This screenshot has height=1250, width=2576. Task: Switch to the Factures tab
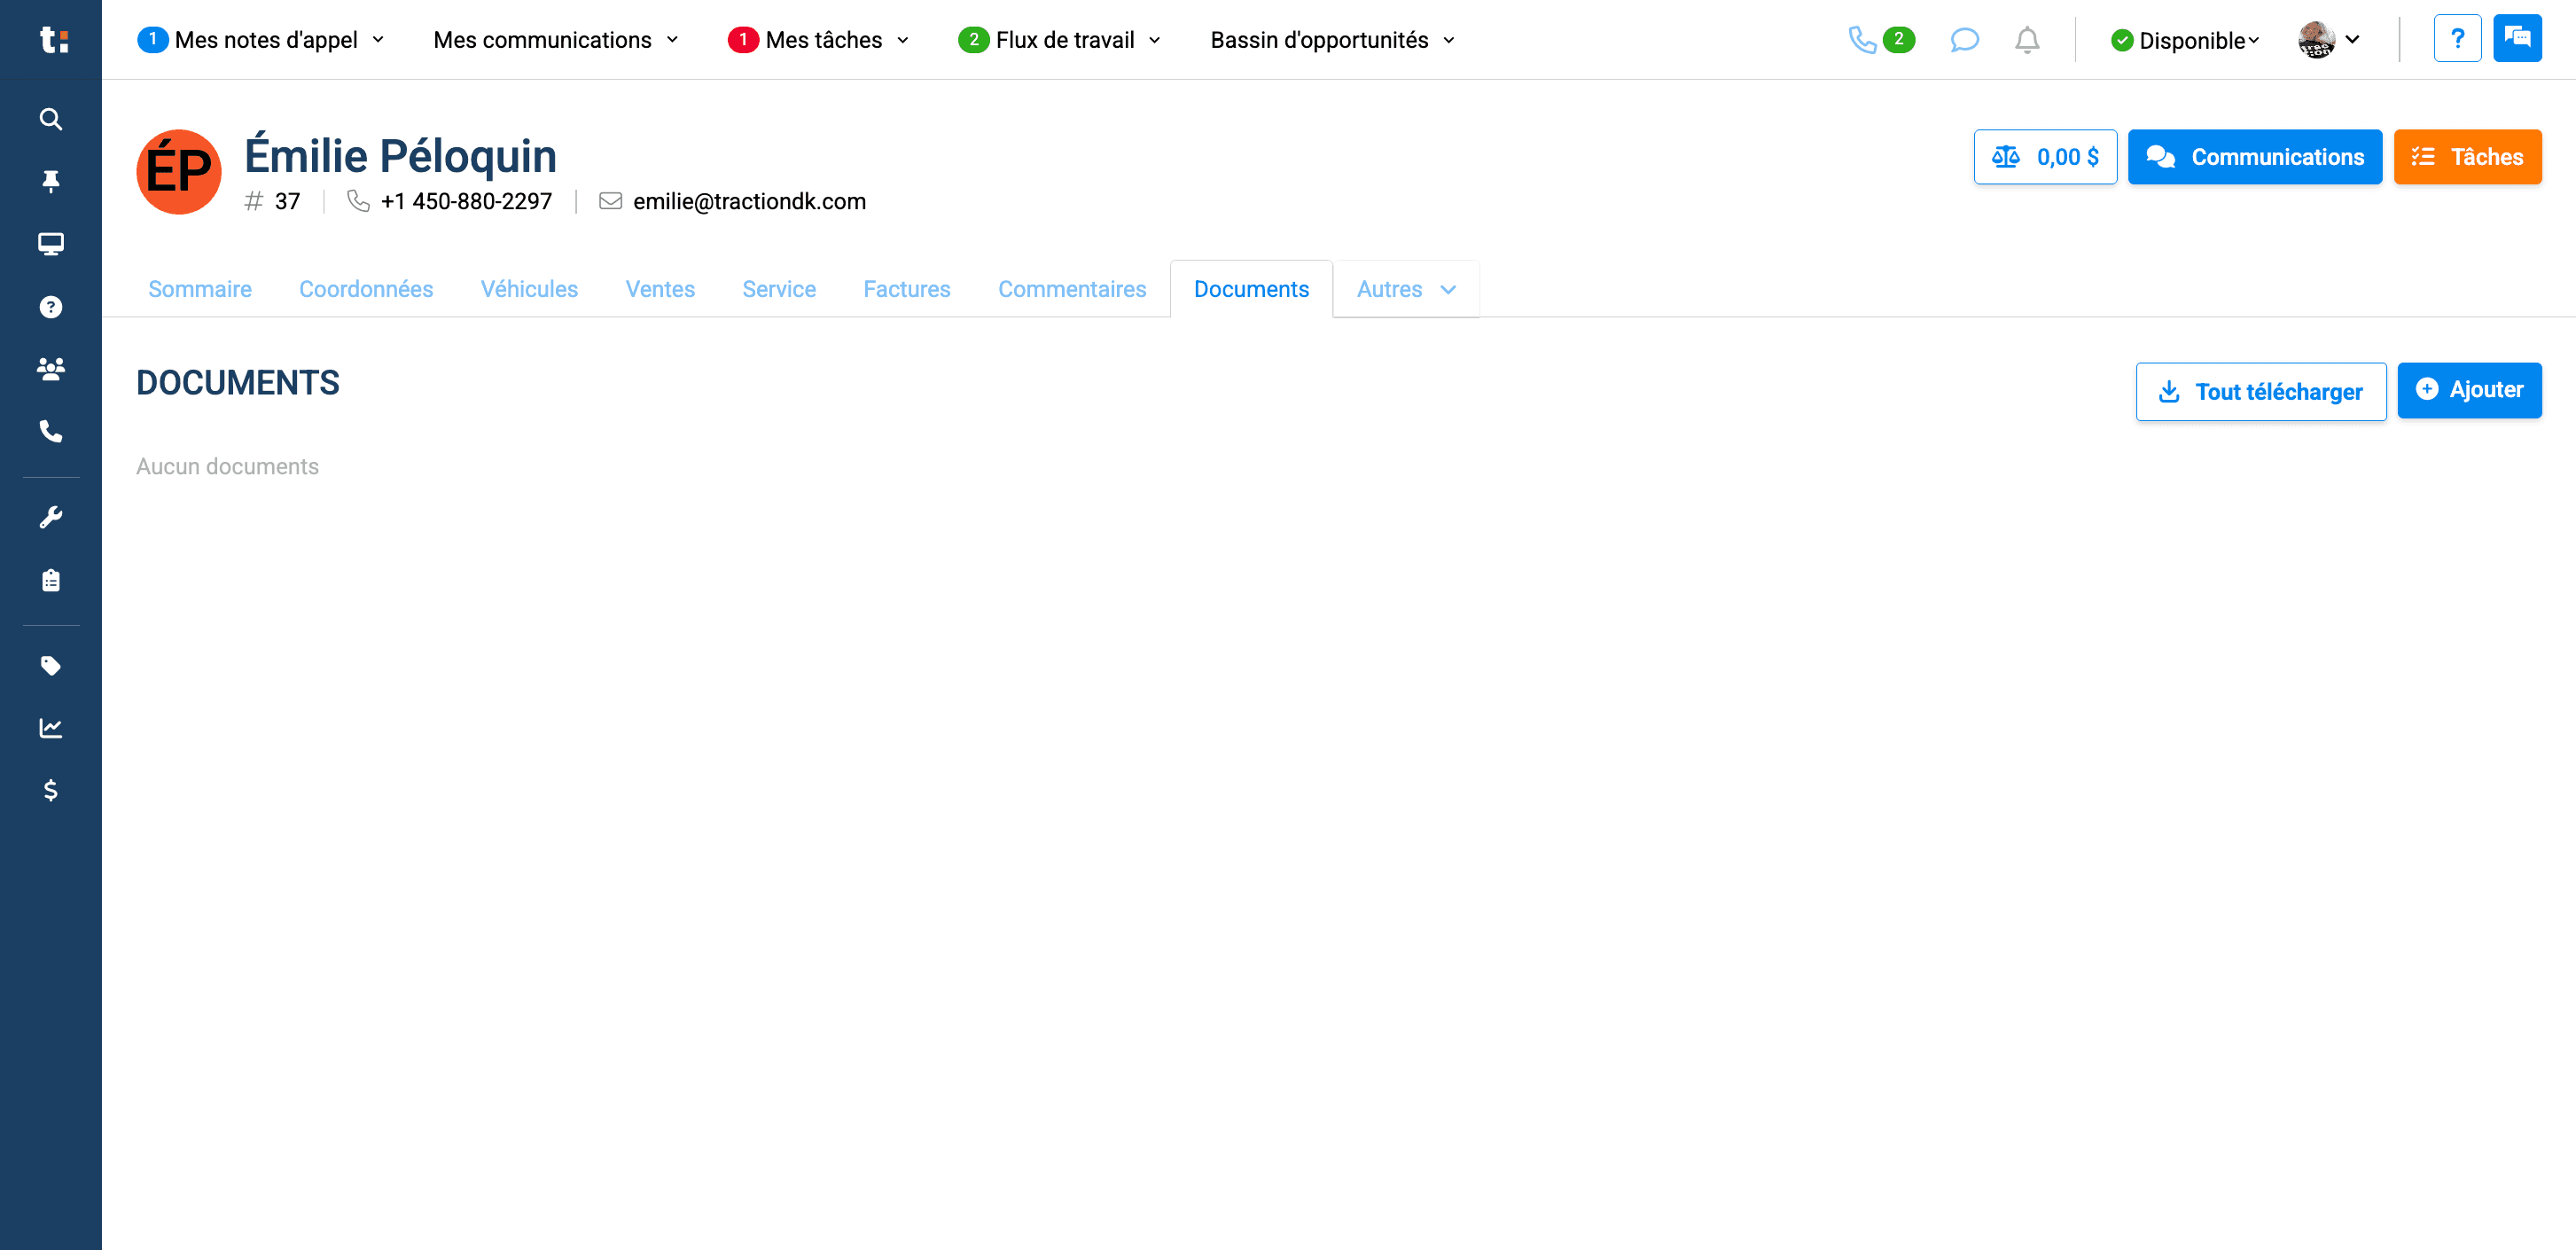[907, 289]
